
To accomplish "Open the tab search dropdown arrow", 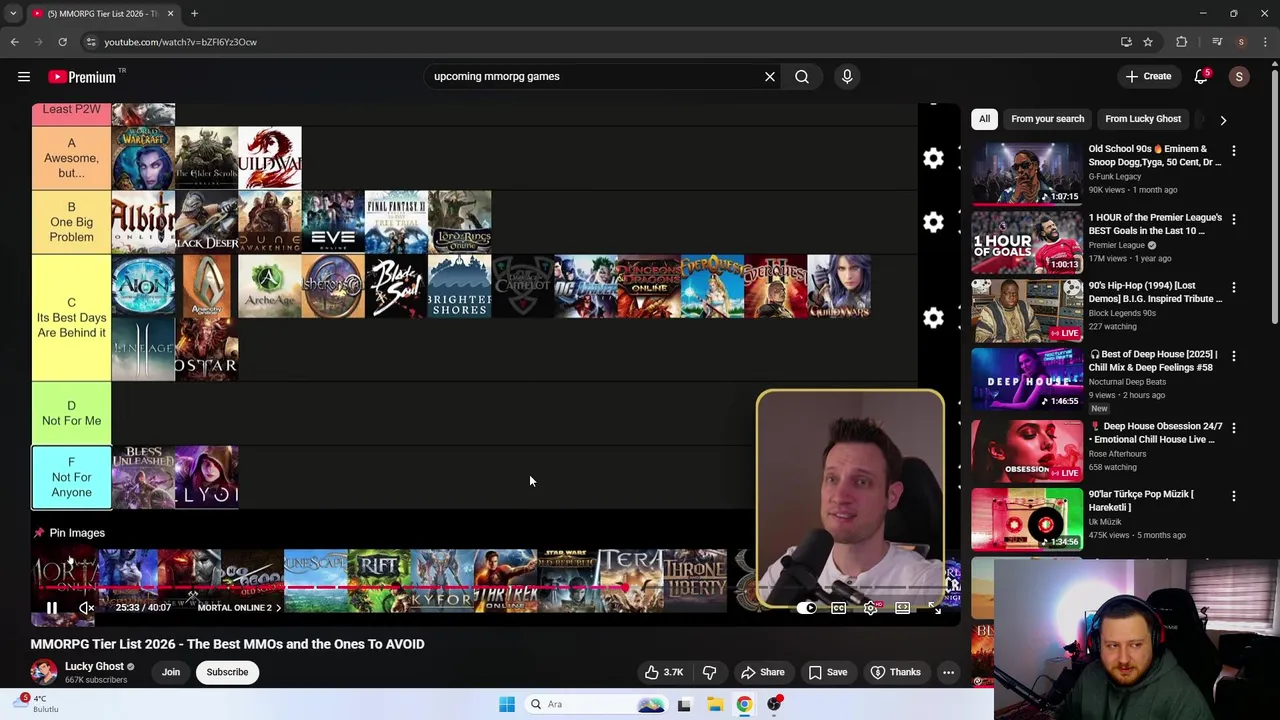I will (14, 14).
